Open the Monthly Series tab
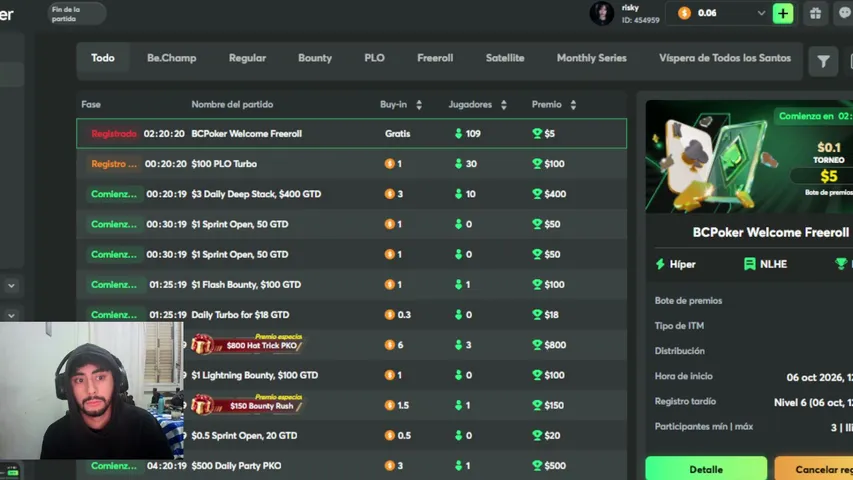The image size is (853, 480). click(591, 58)
